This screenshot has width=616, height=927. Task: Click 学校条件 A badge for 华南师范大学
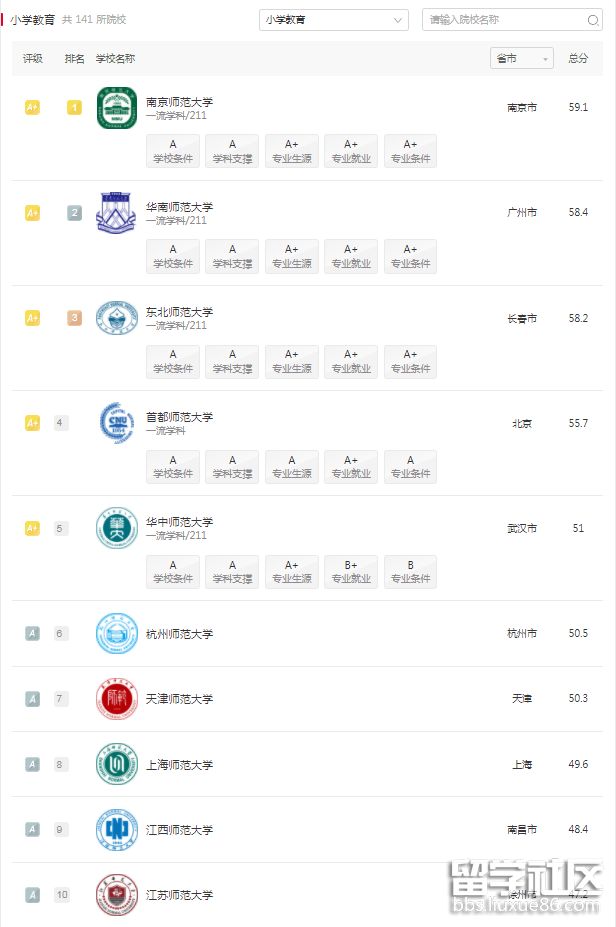click(x=173, y=256)
